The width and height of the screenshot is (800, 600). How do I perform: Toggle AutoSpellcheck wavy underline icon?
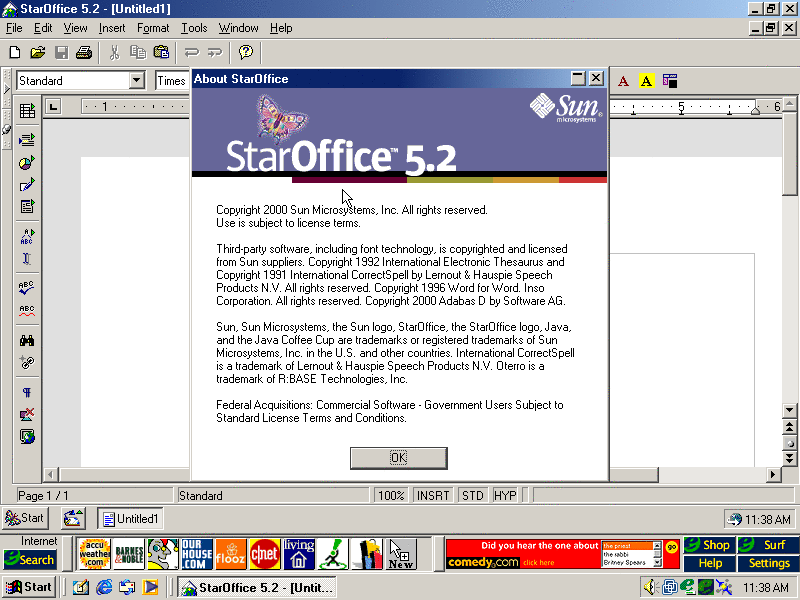tap(27, 311)
